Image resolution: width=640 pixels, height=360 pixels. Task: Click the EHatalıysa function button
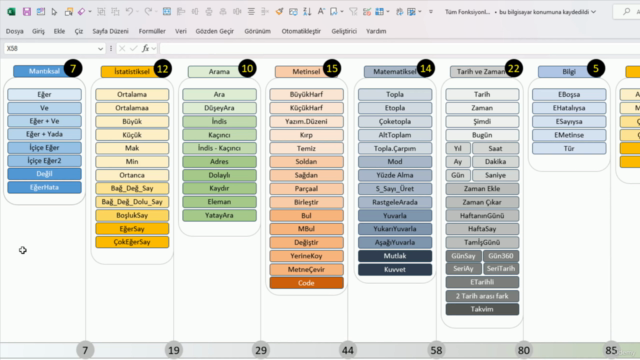coord(569,108)
